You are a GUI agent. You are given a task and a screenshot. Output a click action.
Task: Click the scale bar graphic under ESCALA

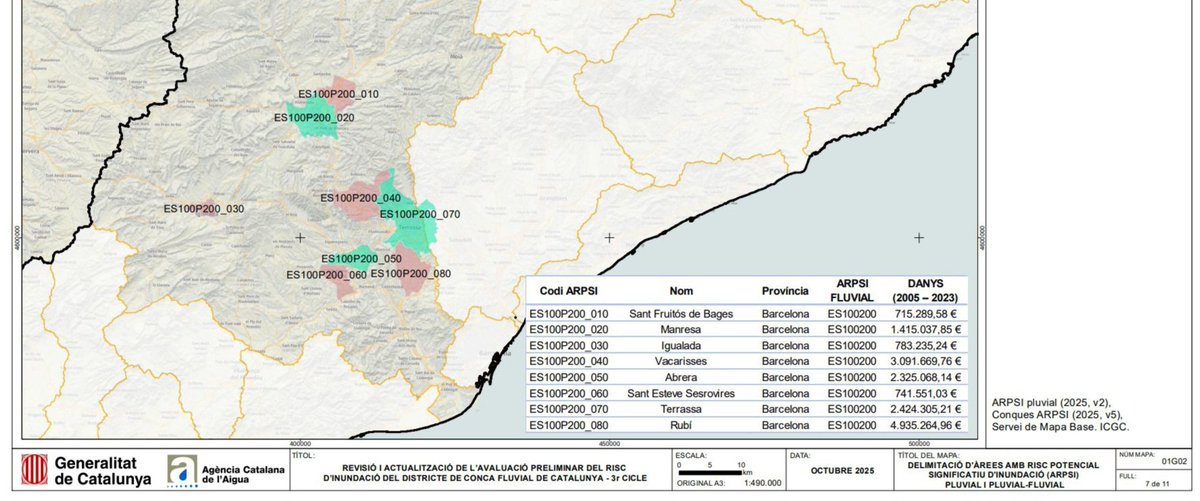[710, 473]
